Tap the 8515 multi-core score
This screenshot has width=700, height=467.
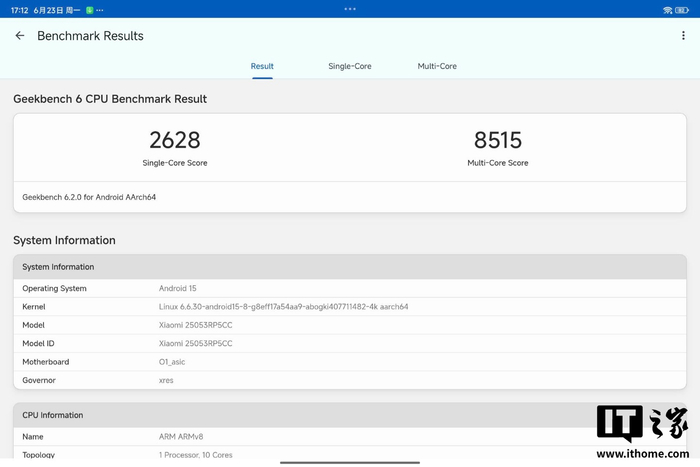tap(497, 141)
